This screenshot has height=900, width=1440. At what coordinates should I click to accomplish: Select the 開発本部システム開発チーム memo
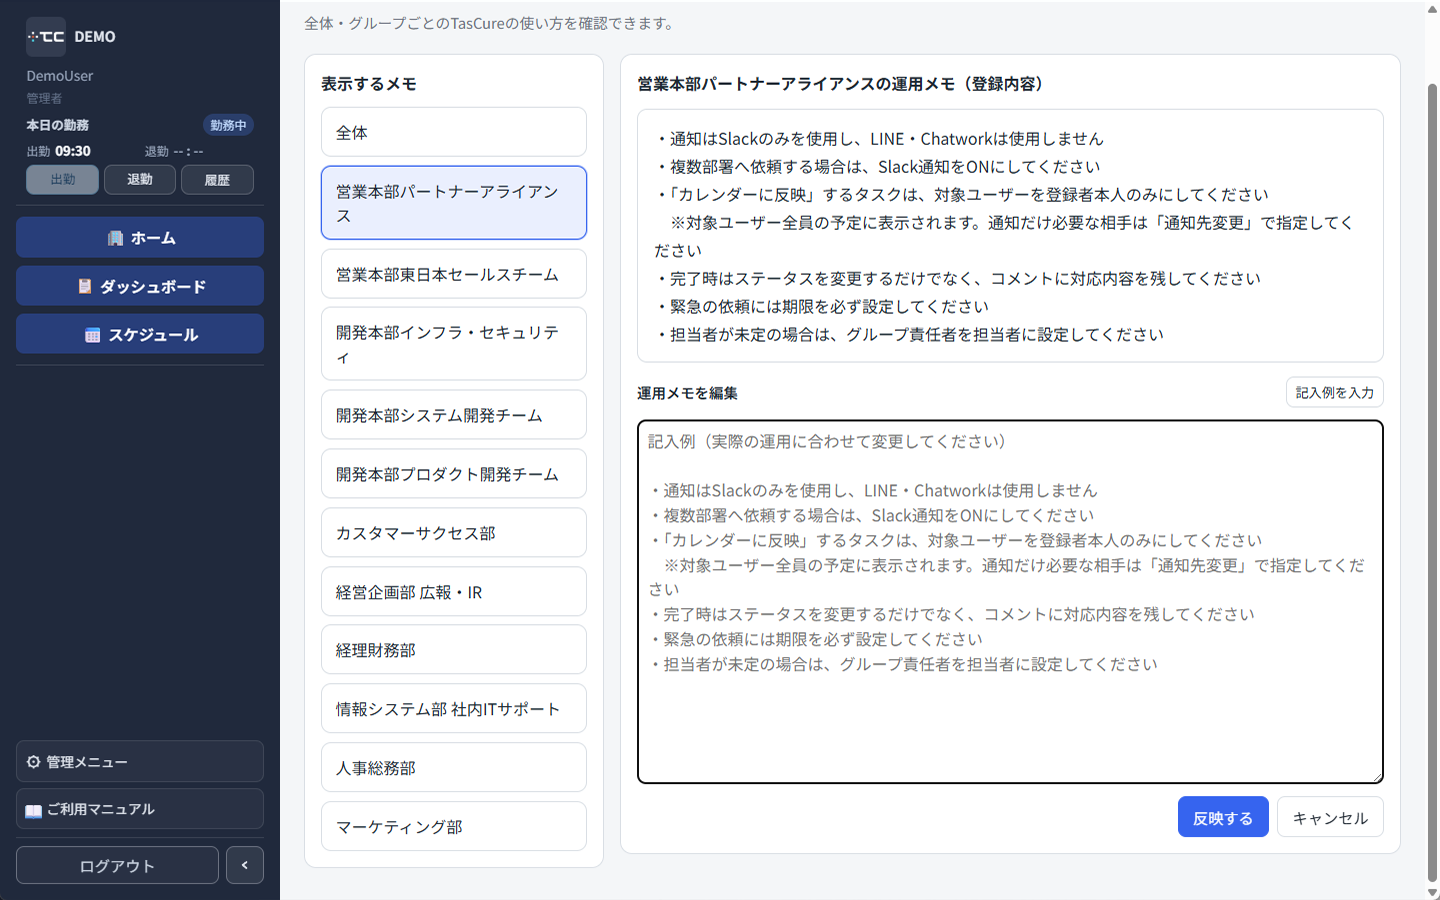coord(454,415)
